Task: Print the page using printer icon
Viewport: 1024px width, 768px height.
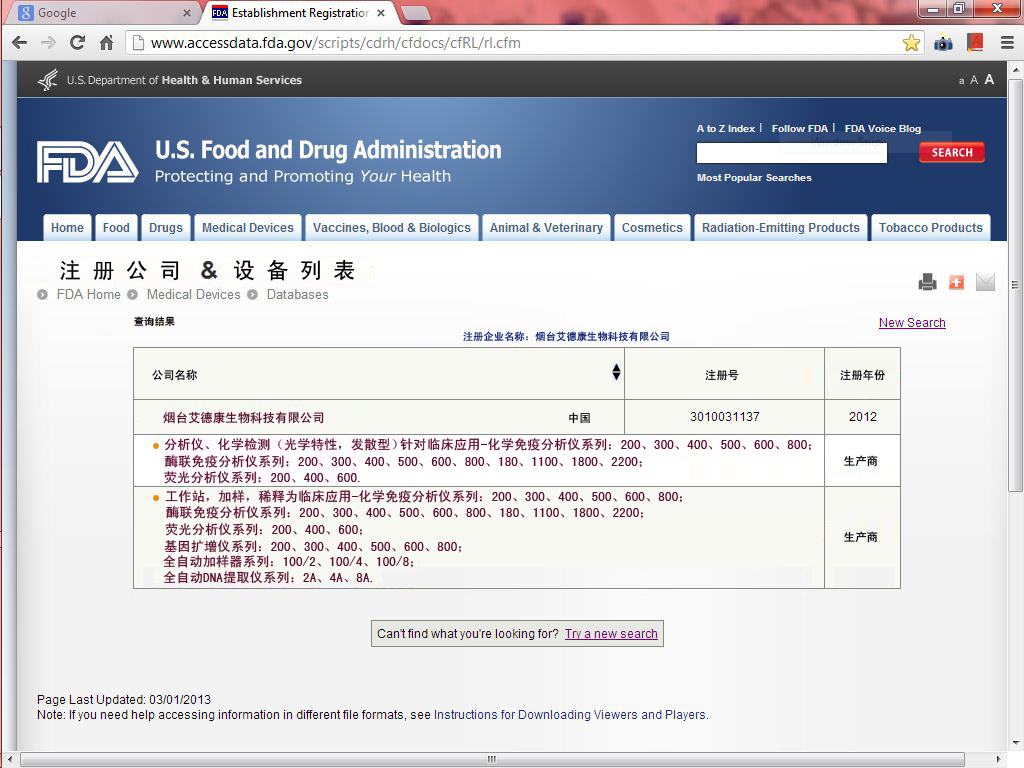Action: pos(927,282)
